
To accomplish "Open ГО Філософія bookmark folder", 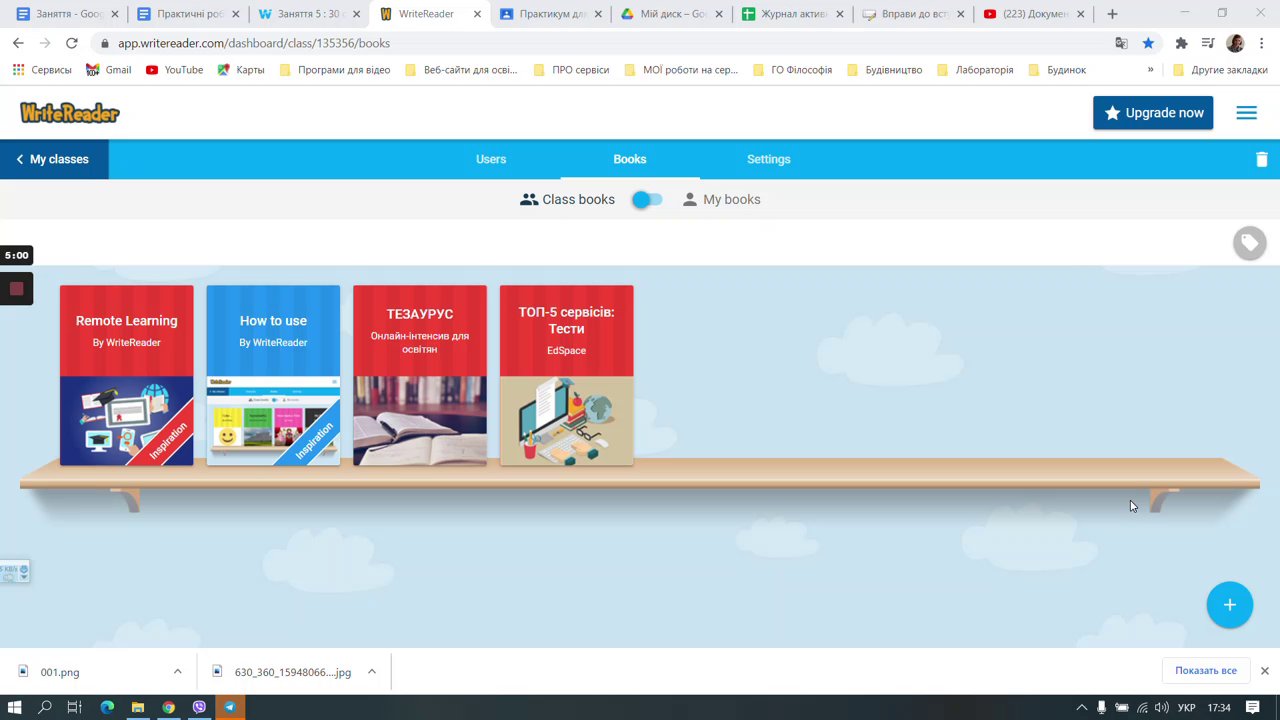I will click(x=792, y=70).
